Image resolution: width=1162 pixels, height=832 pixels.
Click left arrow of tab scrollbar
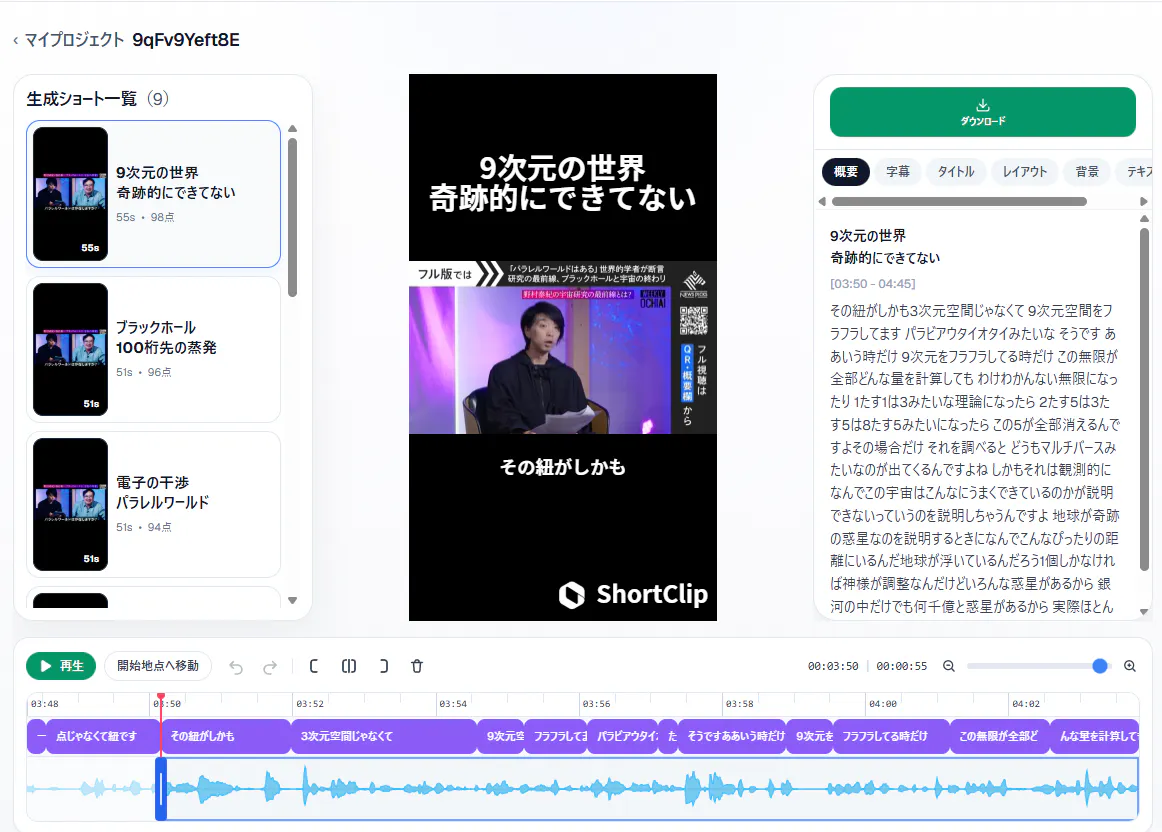pos(822,202)
